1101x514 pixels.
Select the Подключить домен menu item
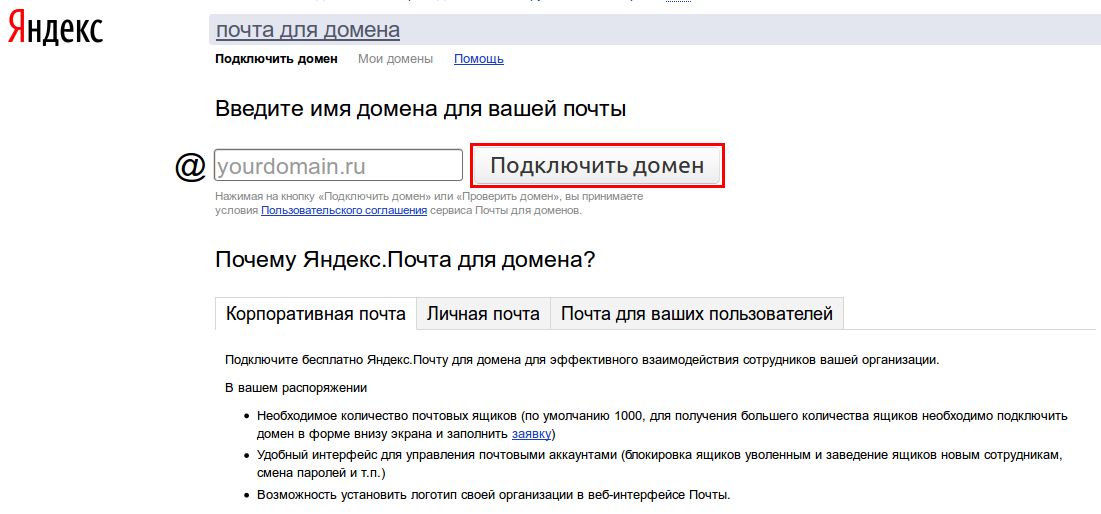(x=276, y=59)
